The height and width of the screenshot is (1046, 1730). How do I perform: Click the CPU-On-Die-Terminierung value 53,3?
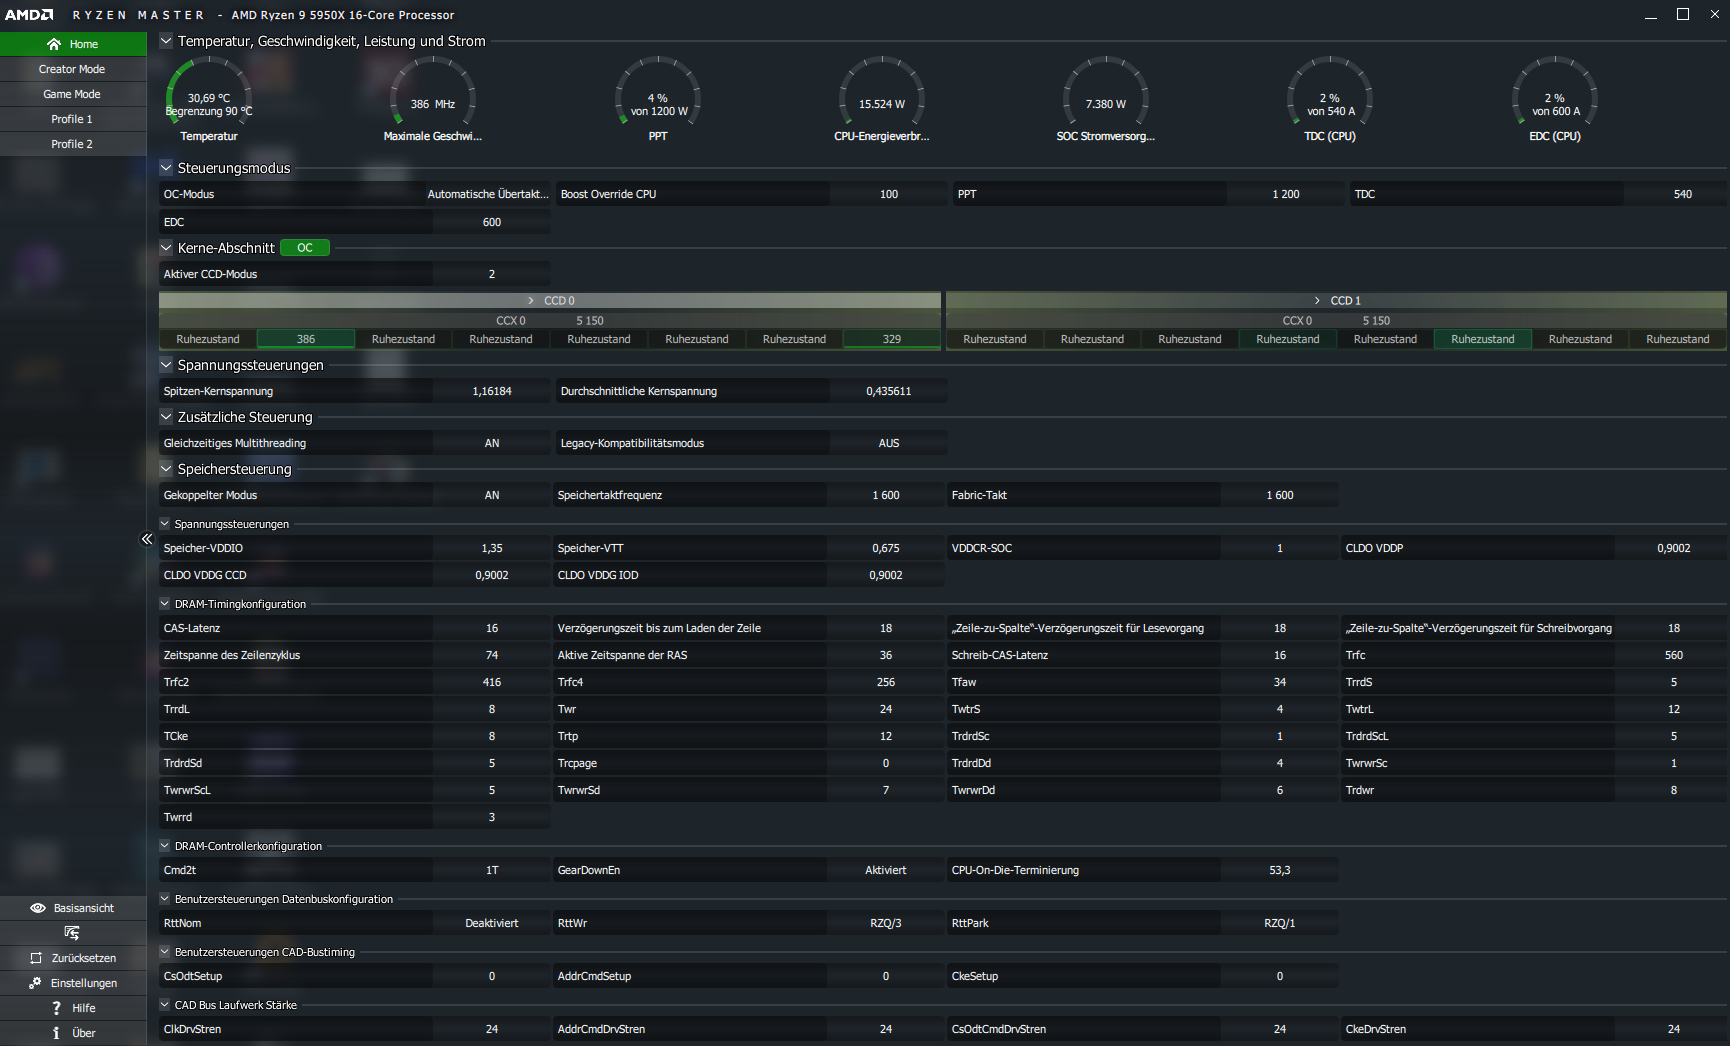1280,870
